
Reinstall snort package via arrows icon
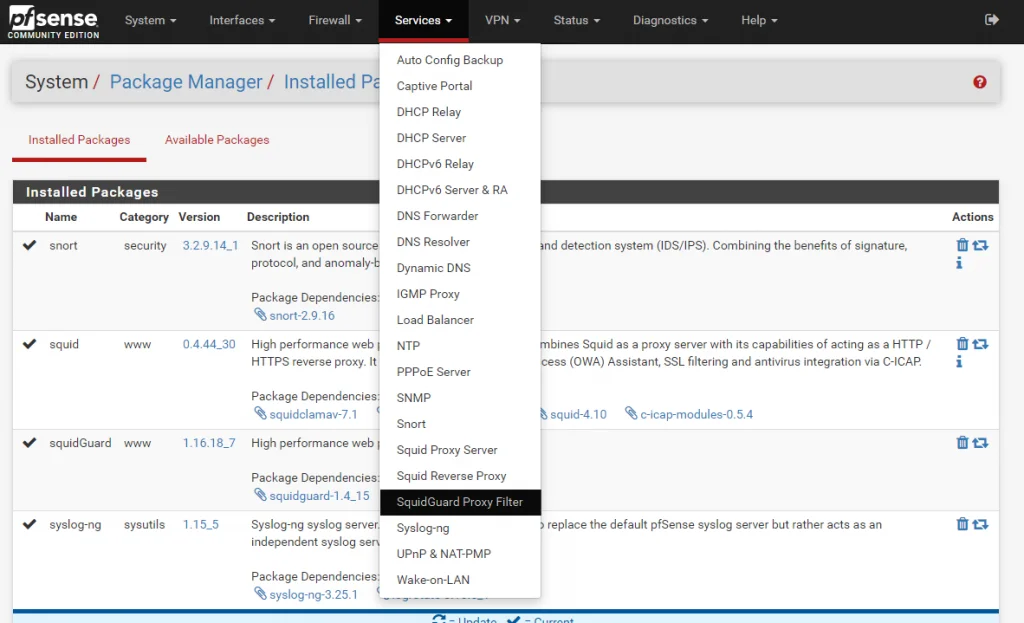980,245
